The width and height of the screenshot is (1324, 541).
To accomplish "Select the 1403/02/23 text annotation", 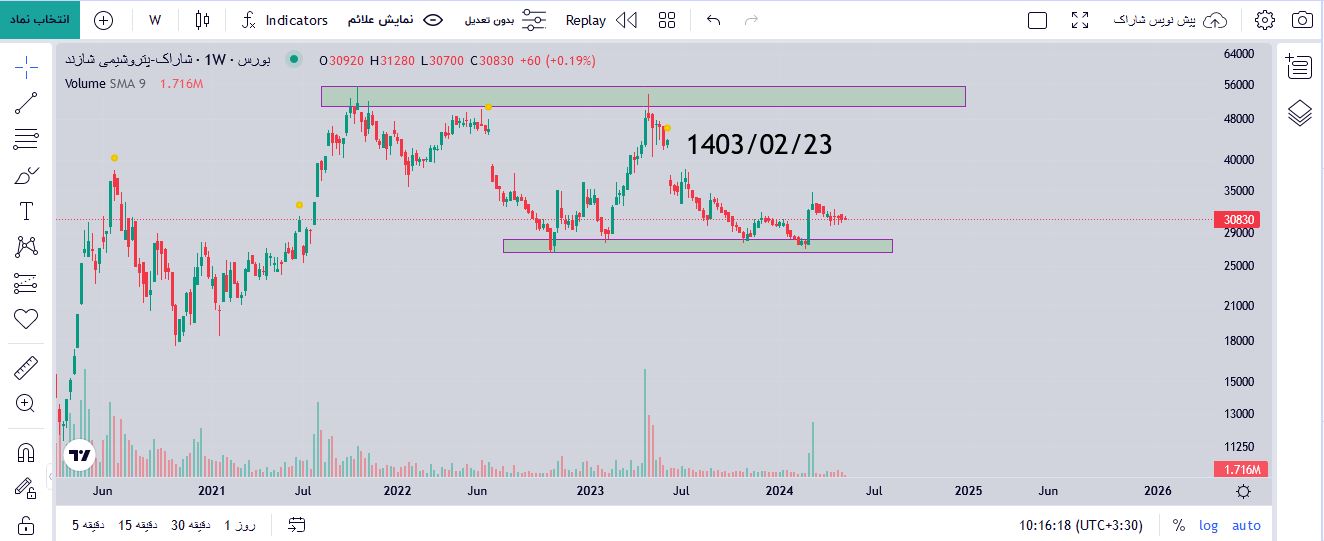I will [759, 145].
